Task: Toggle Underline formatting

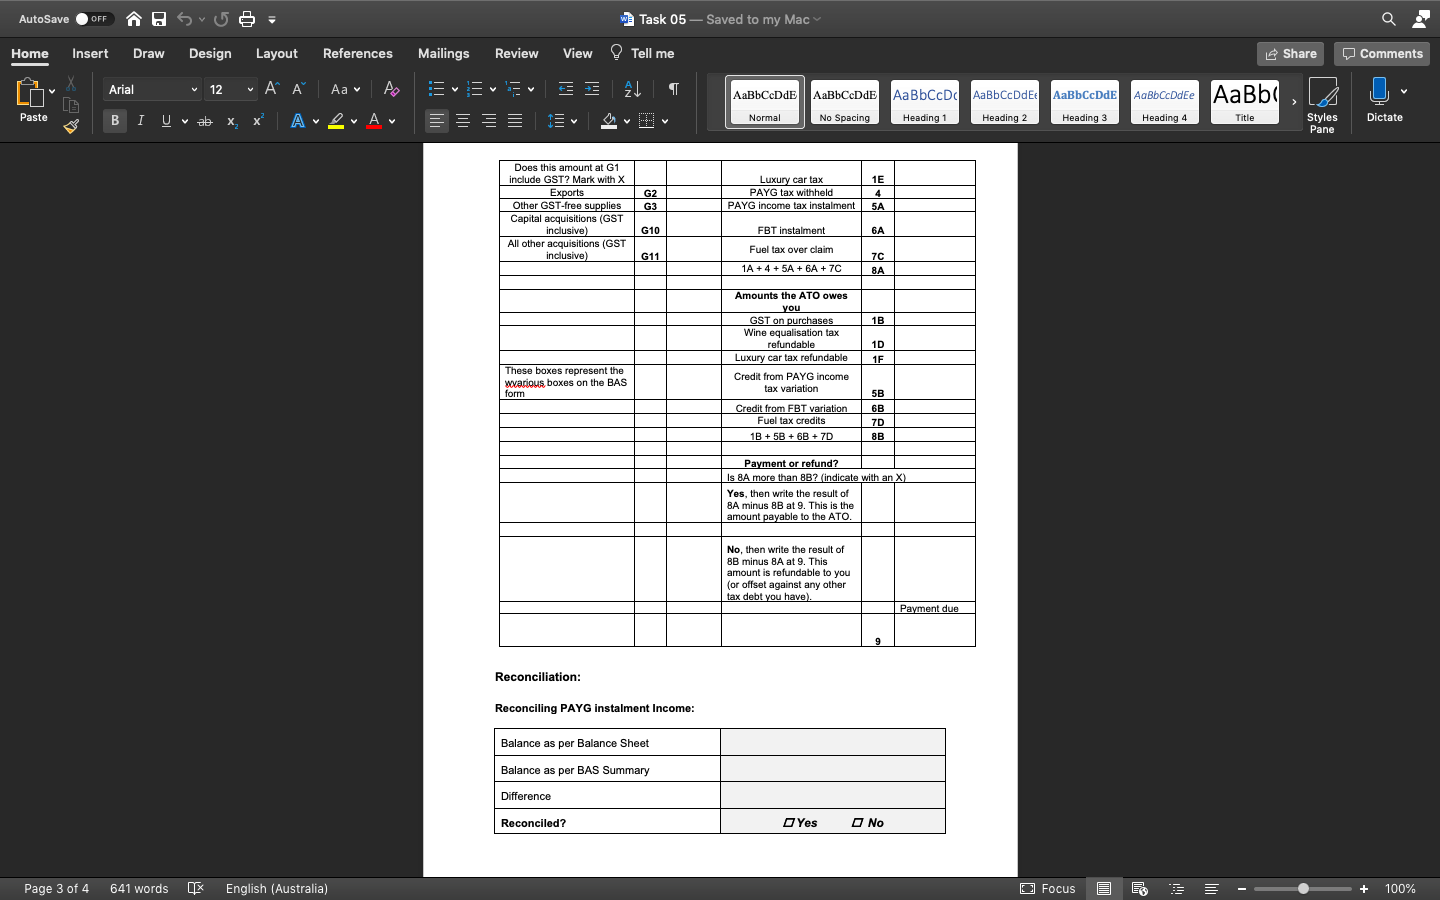Action: coord(166,121)
